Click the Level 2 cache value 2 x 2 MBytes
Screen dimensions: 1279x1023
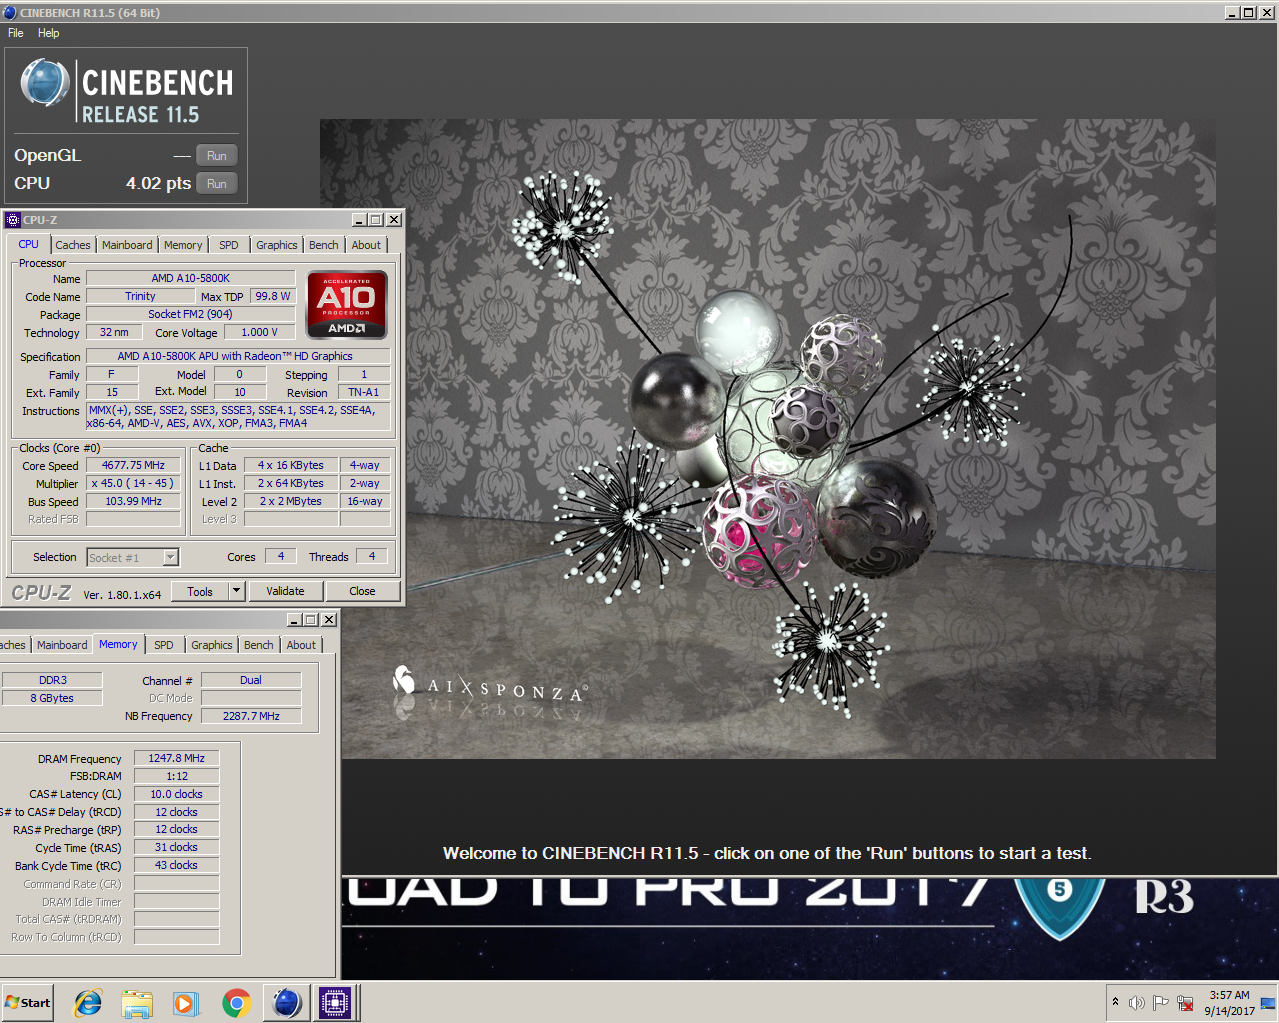pos(291,501)
